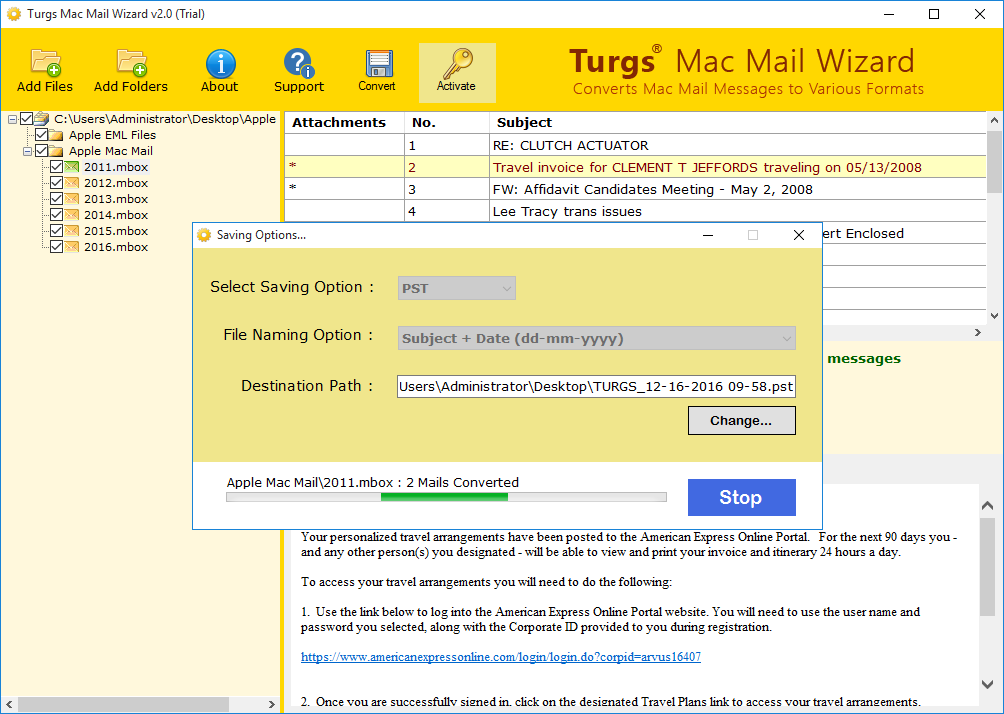Select the Travel invoice for CLEMENT email

click(x=635, y=167)
